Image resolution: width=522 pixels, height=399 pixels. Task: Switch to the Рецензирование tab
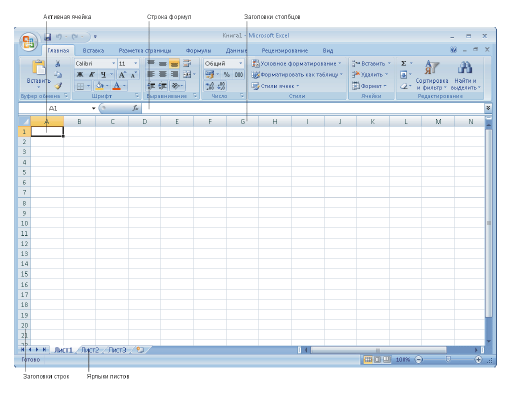[285, 50]
